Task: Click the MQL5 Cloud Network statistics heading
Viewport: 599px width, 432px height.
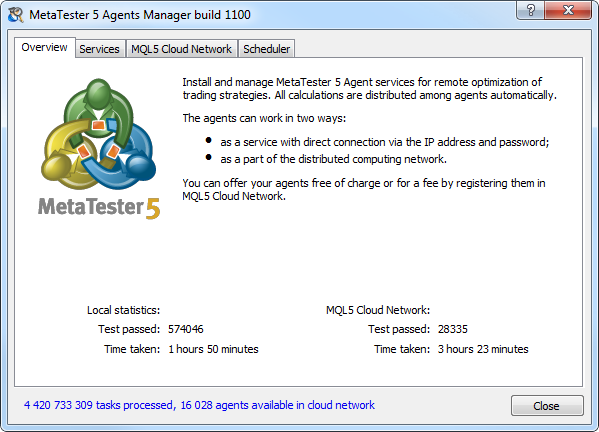Action: pyautogui.click(x=378, y=310)
